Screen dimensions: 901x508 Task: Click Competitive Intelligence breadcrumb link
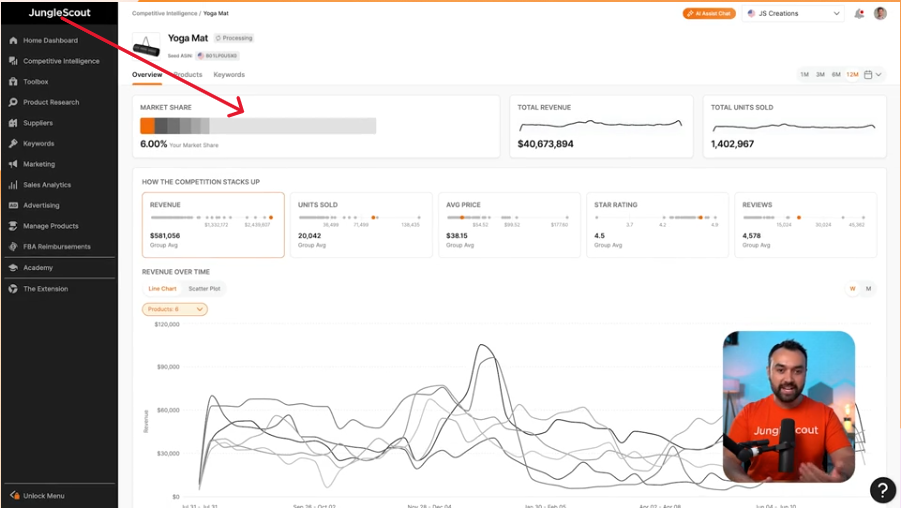(164, 13)
